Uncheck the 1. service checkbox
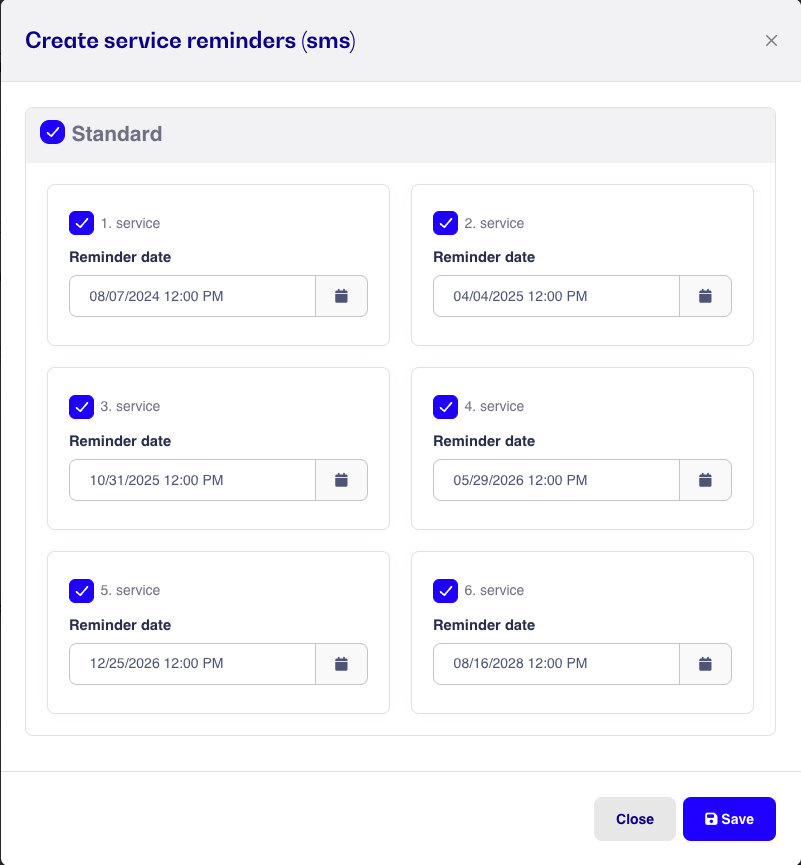 coord(82,223)
